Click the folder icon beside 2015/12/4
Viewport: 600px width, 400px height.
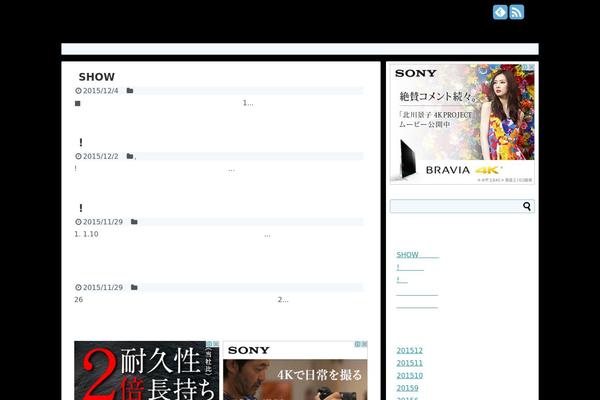pos(130,91)
